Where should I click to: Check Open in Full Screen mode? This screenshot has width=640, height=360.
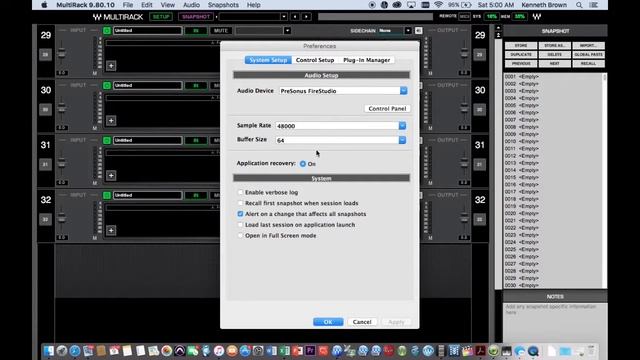tap(240, 236)
